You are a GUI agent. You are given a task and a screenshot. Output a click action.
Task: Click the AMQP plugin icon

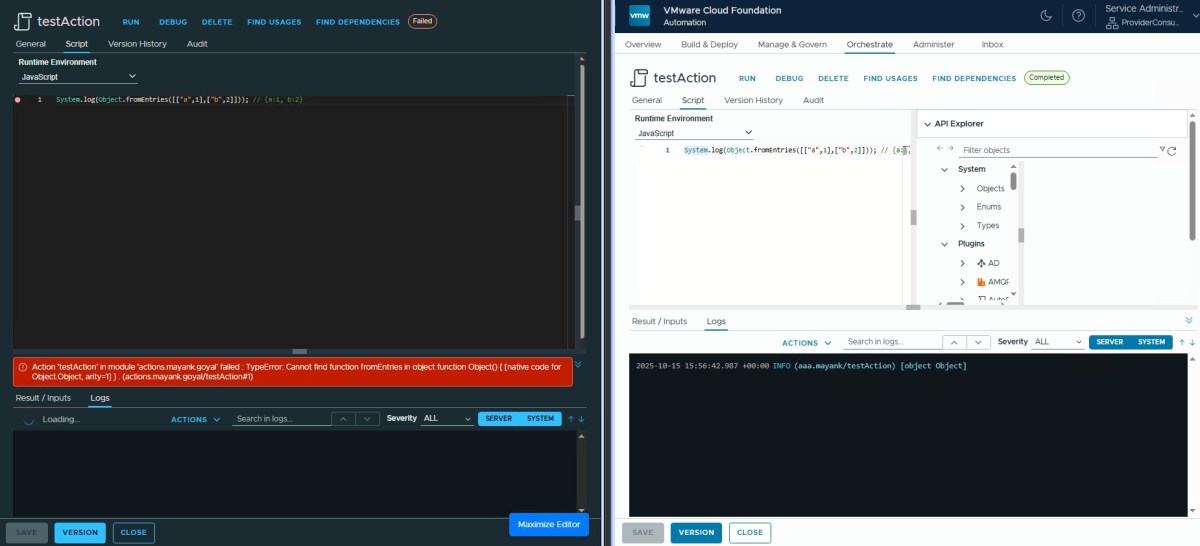[981, 282]
